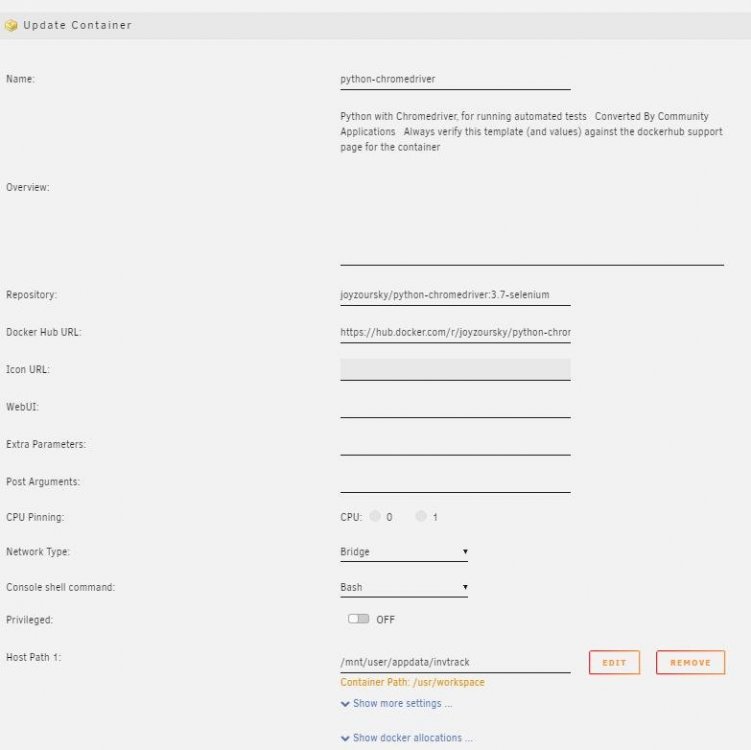This screenshot has width=751, height=750.
Task: Click the chevron beside Show docker allocations
Action: pos(345,738)
